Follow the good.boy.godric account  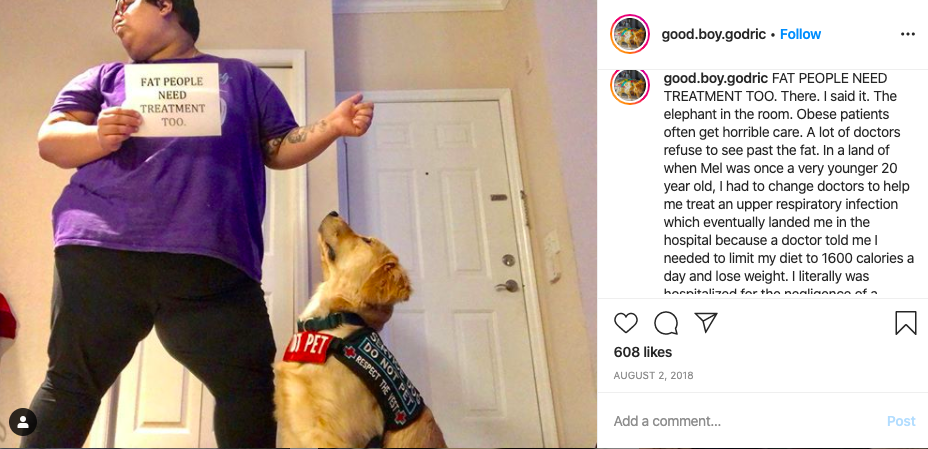pos(800,34)
